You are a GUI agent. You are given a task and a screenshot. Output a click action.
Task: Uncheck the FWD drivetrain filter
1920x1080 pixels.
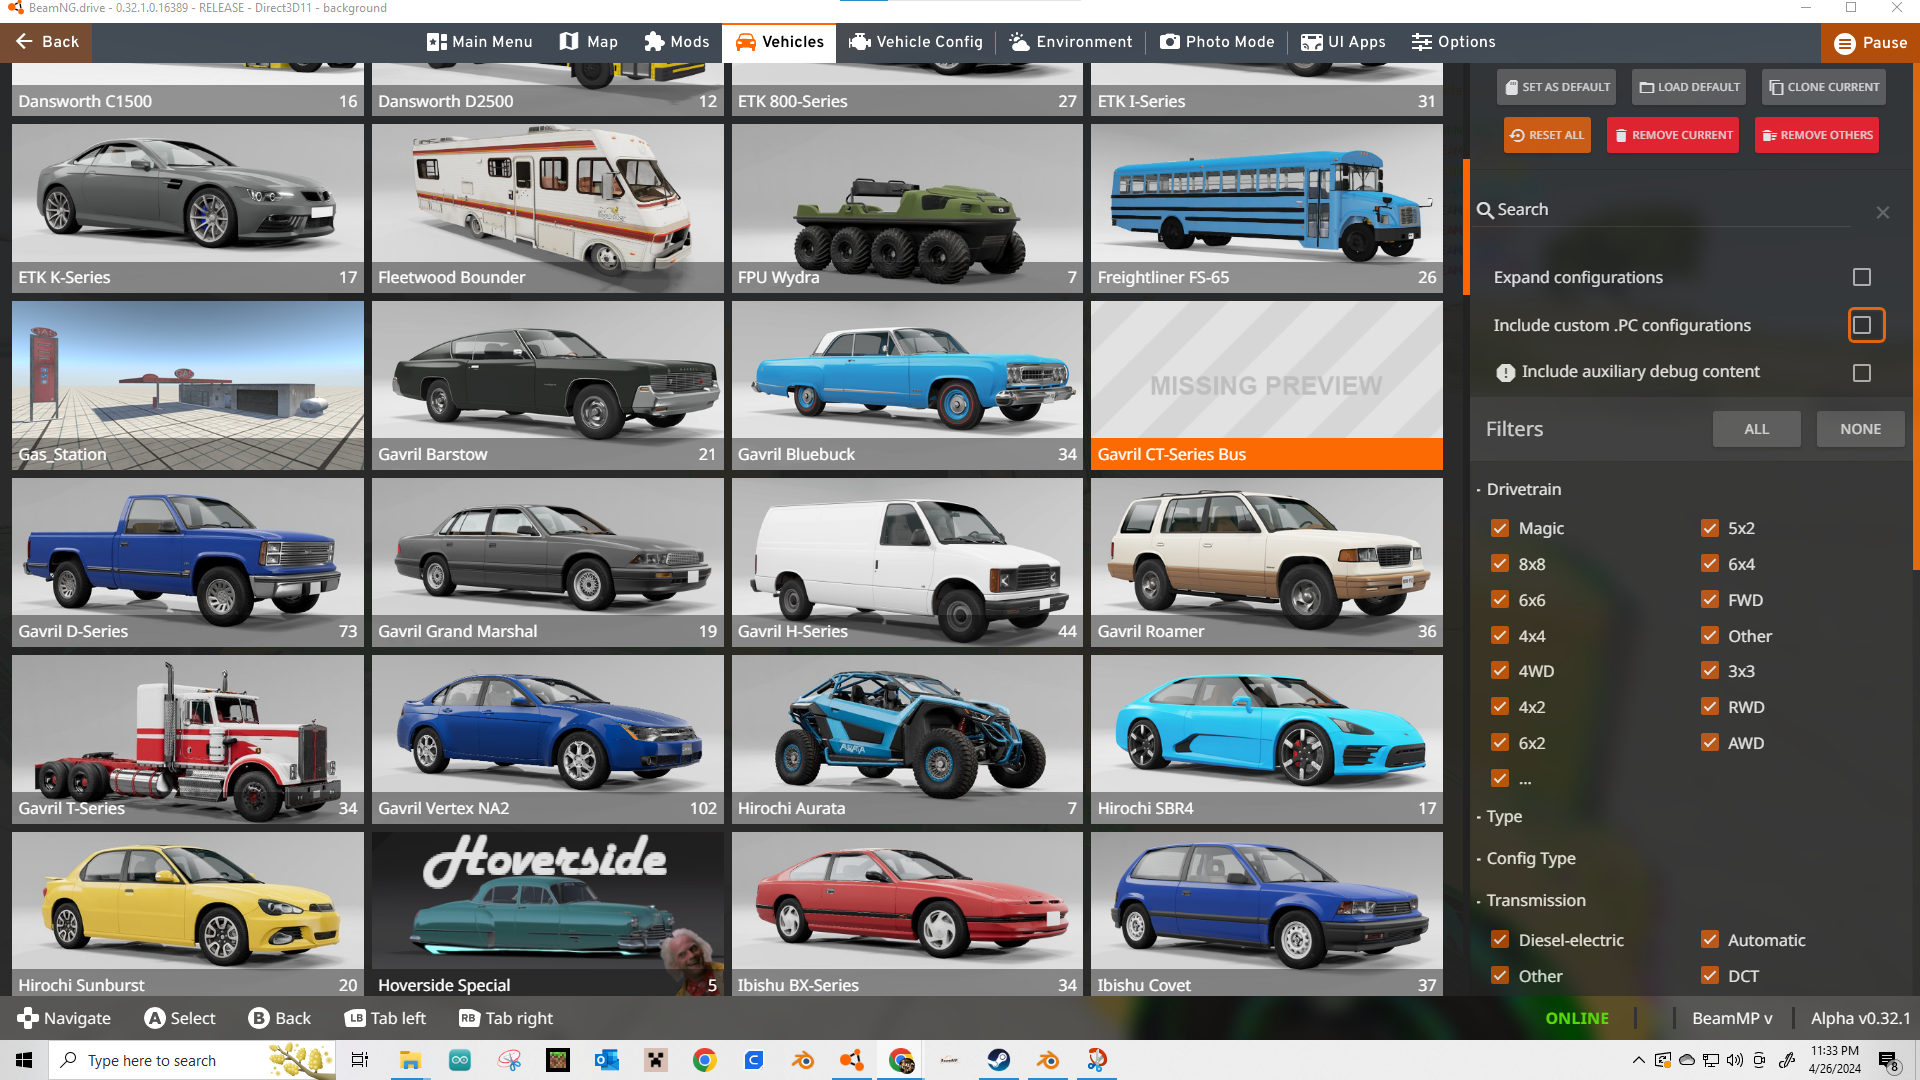click(1710, 600)
